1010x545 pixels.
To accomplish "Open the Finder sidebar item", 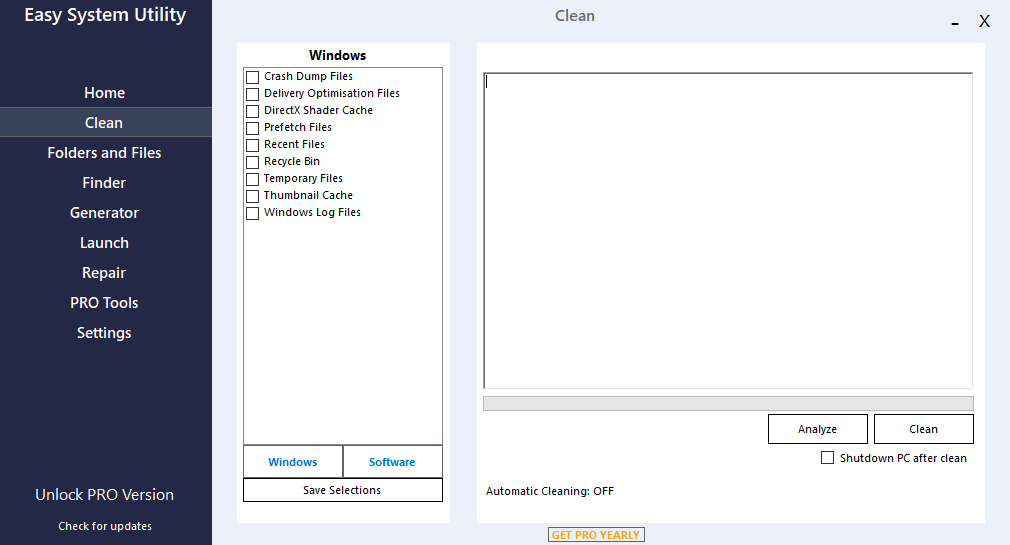I will [104, 183].
